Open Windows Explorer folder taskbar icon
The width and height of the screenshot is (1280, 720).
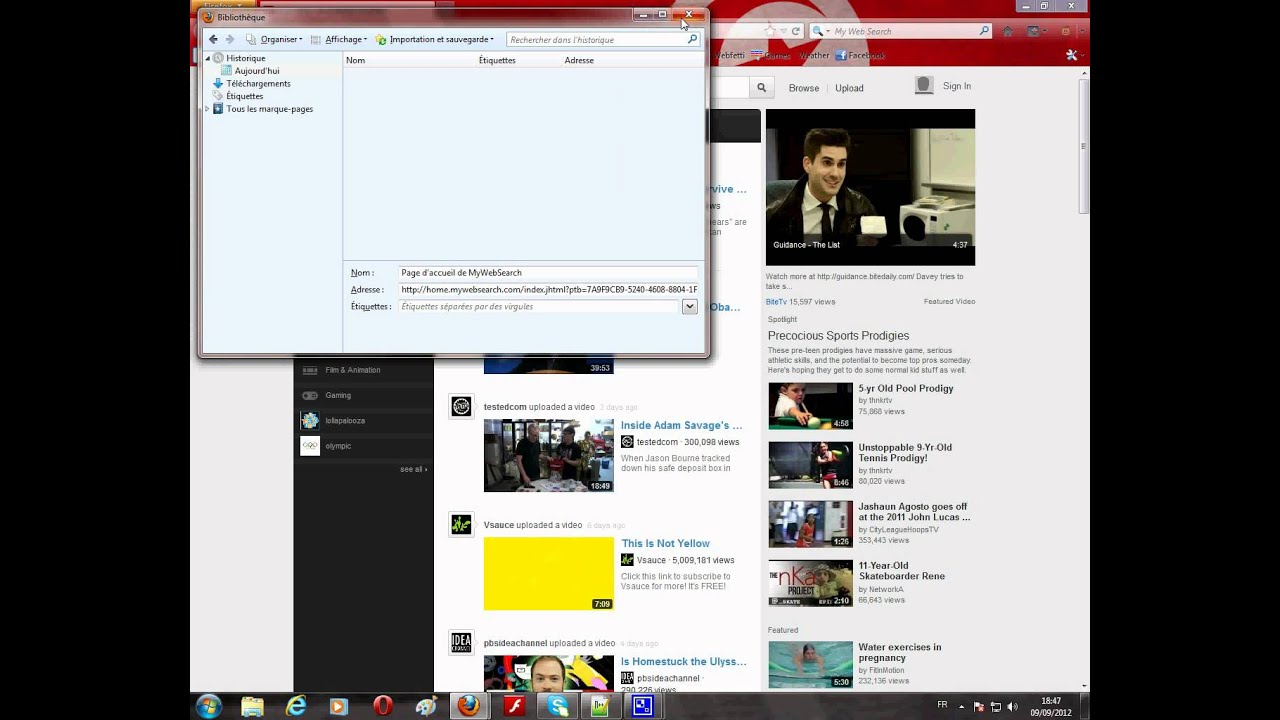coord(252,706)
